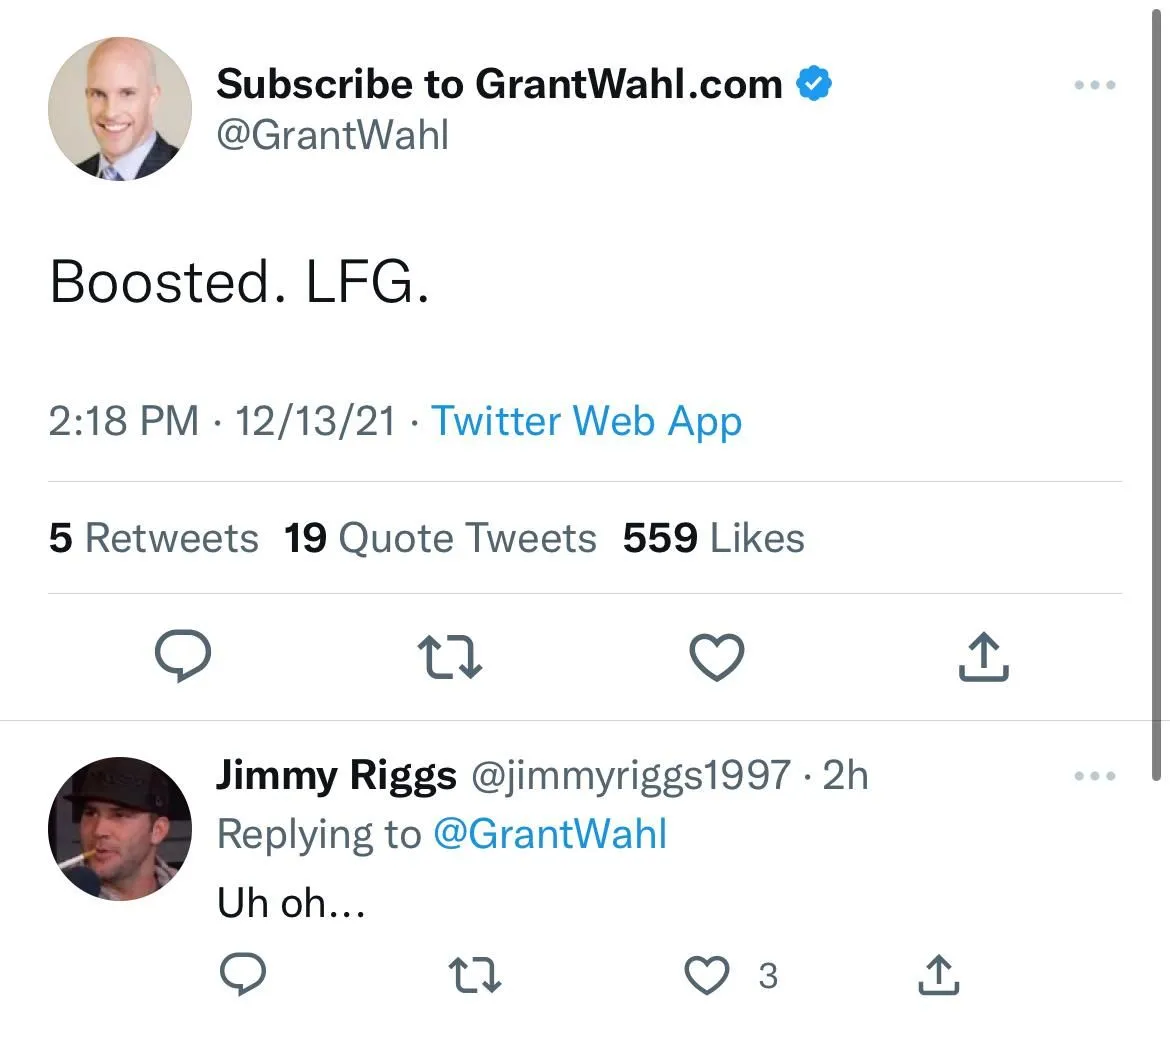View the 19 Quote Tweets
Viewport: 1170px width, 1039px height.
click(x=440, y=538)
